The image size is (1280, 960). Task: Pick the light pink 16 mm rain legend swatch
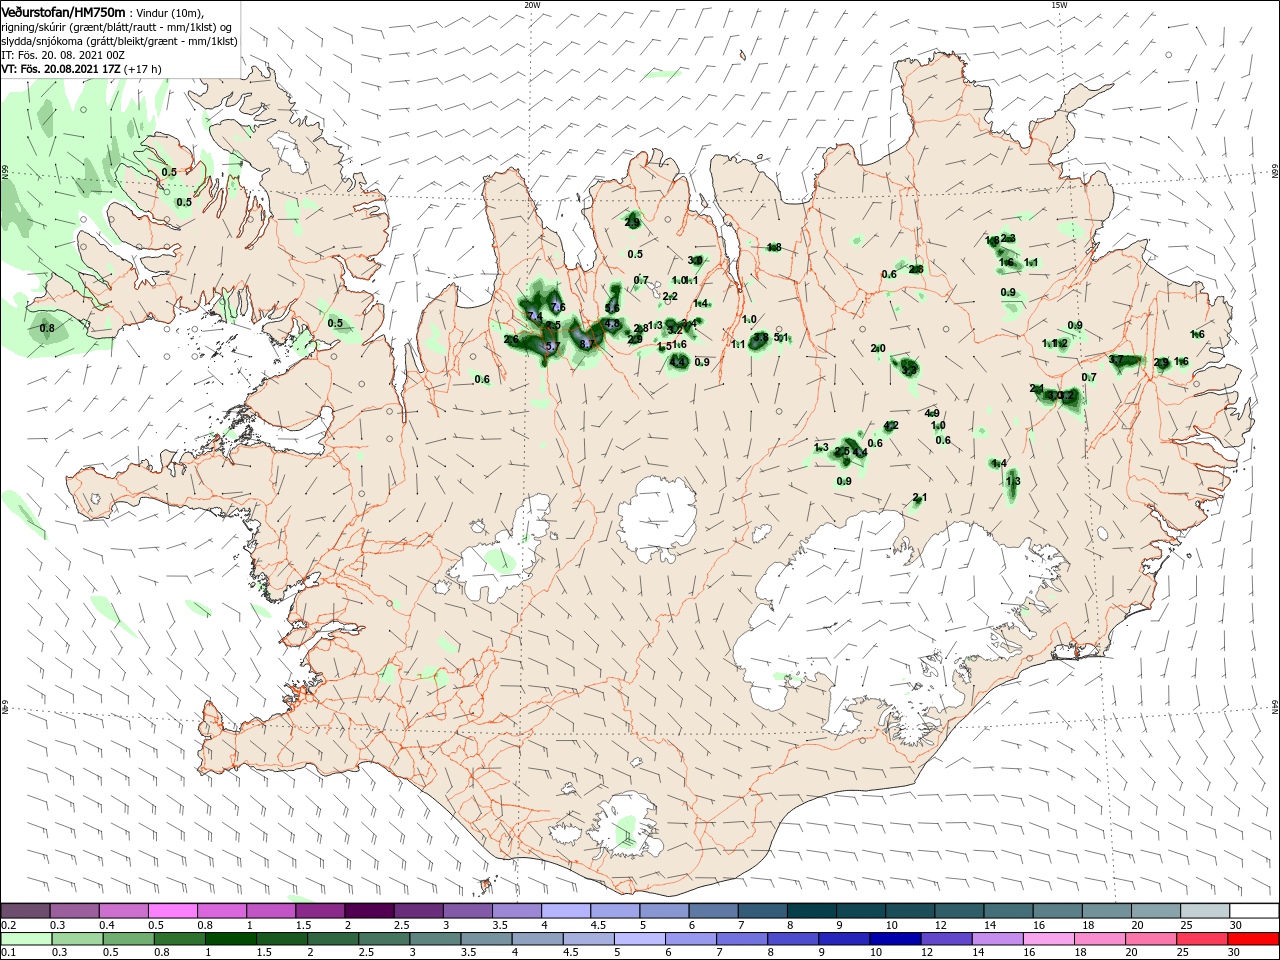tap(1048, 939)
